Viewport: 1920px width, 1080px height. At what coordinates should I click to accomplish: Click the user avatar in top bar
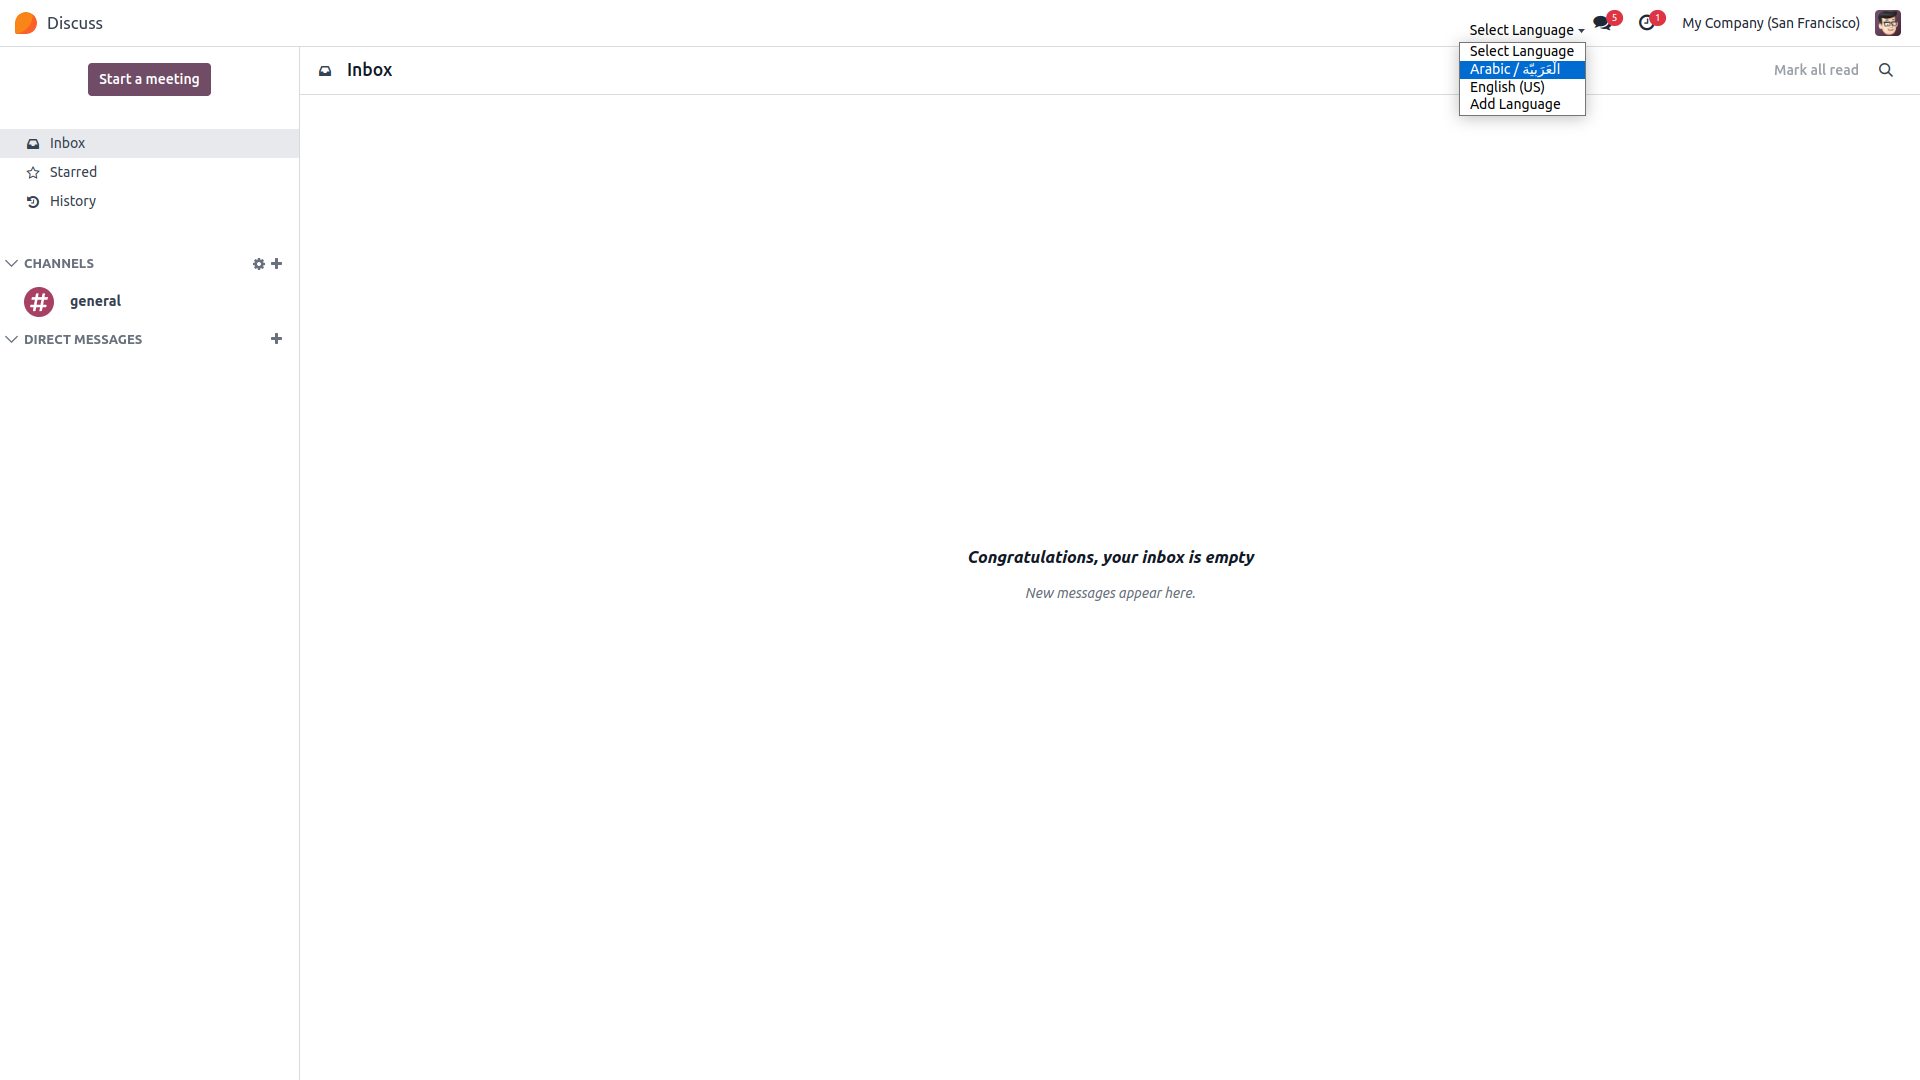click(1887, 23)
